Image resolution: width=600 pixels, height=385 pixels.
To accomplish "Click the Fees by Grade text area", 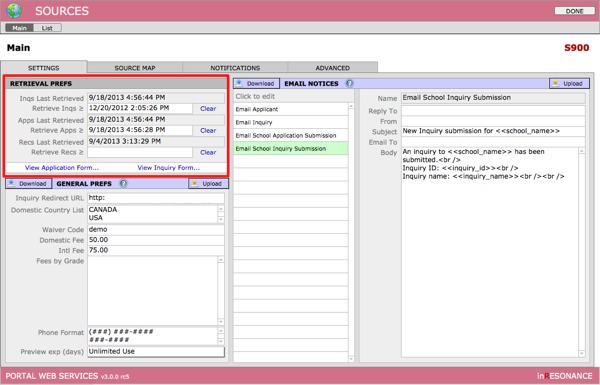I will (x=152, y=291).
